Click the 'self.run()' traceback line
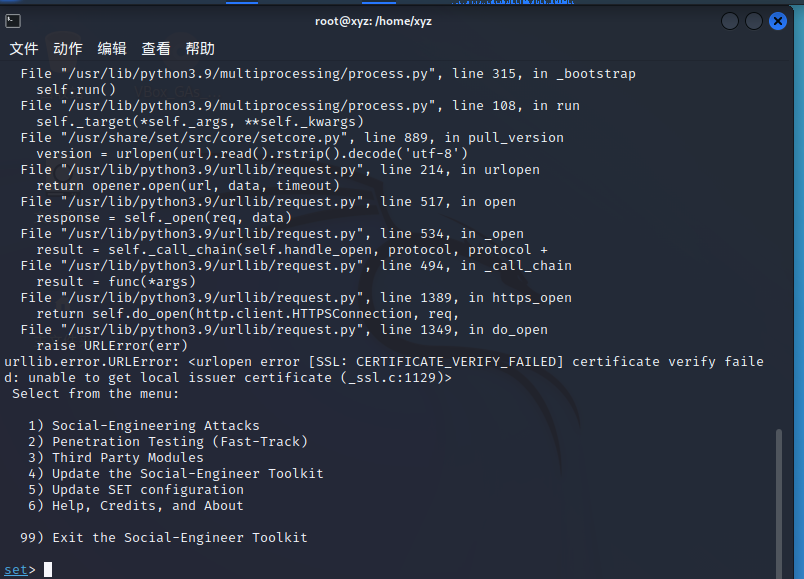Screen dimensions: 804x579 pyautogui.click(x=76, y=90)
